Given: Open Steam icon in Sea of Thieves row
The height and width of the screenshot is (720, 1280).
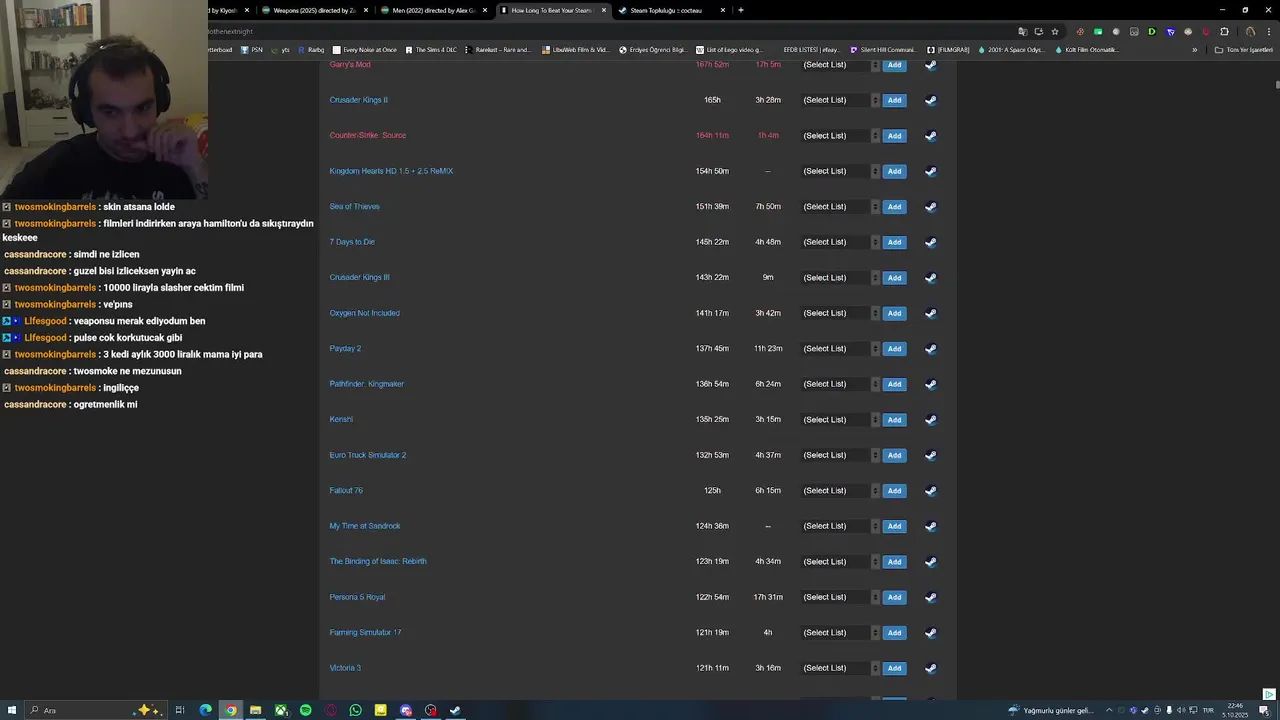Looking at the screenshot, I should [x=930, y=207].
